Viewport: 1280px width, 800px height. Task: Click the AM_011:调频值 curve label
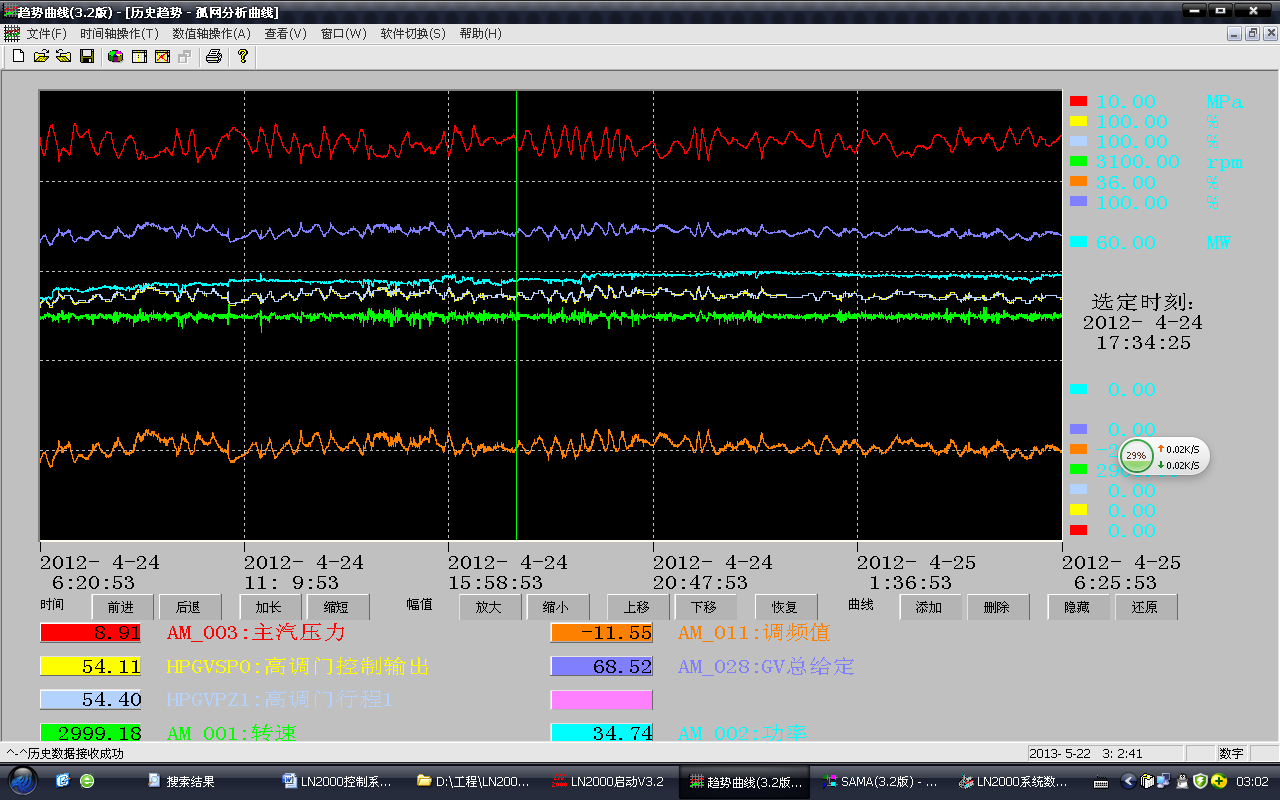(754, 632)
